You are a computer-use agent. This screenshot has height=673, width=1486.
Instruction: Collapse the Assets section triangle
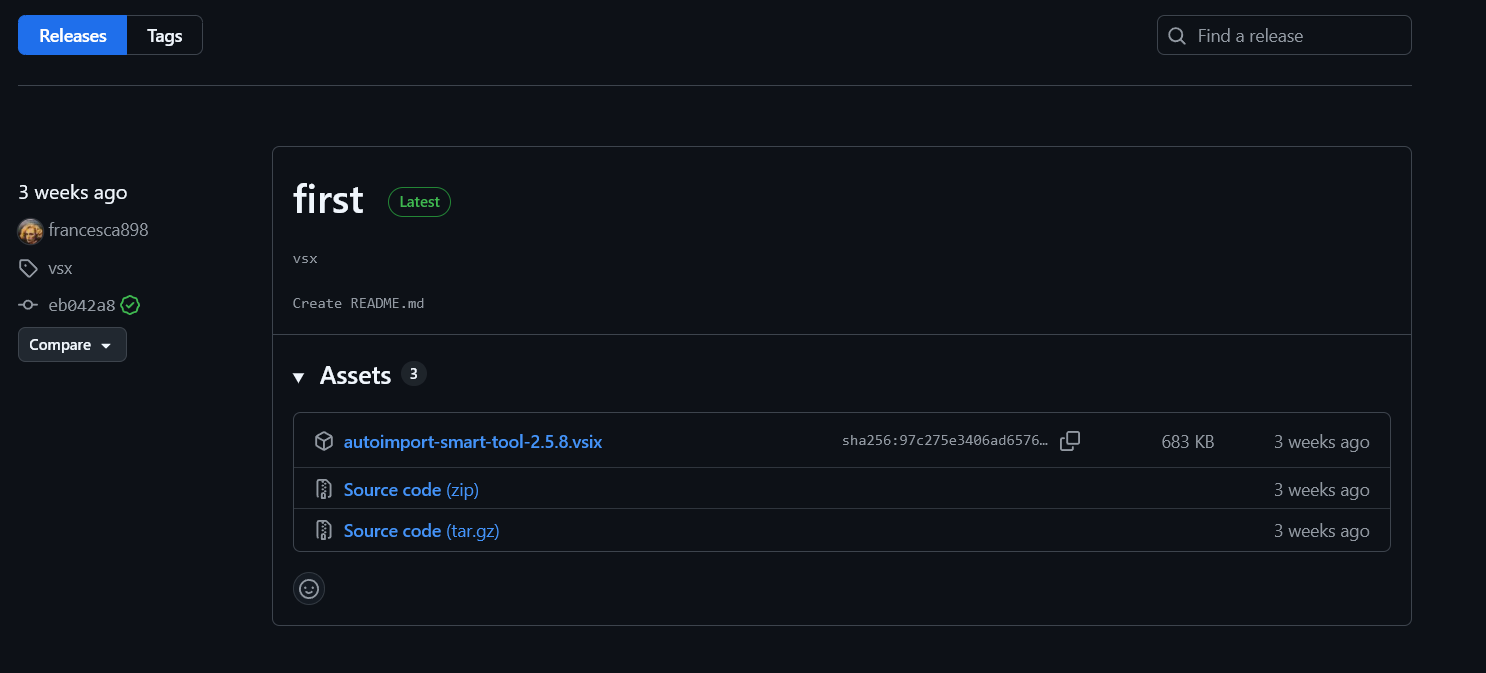click(298, 377)
